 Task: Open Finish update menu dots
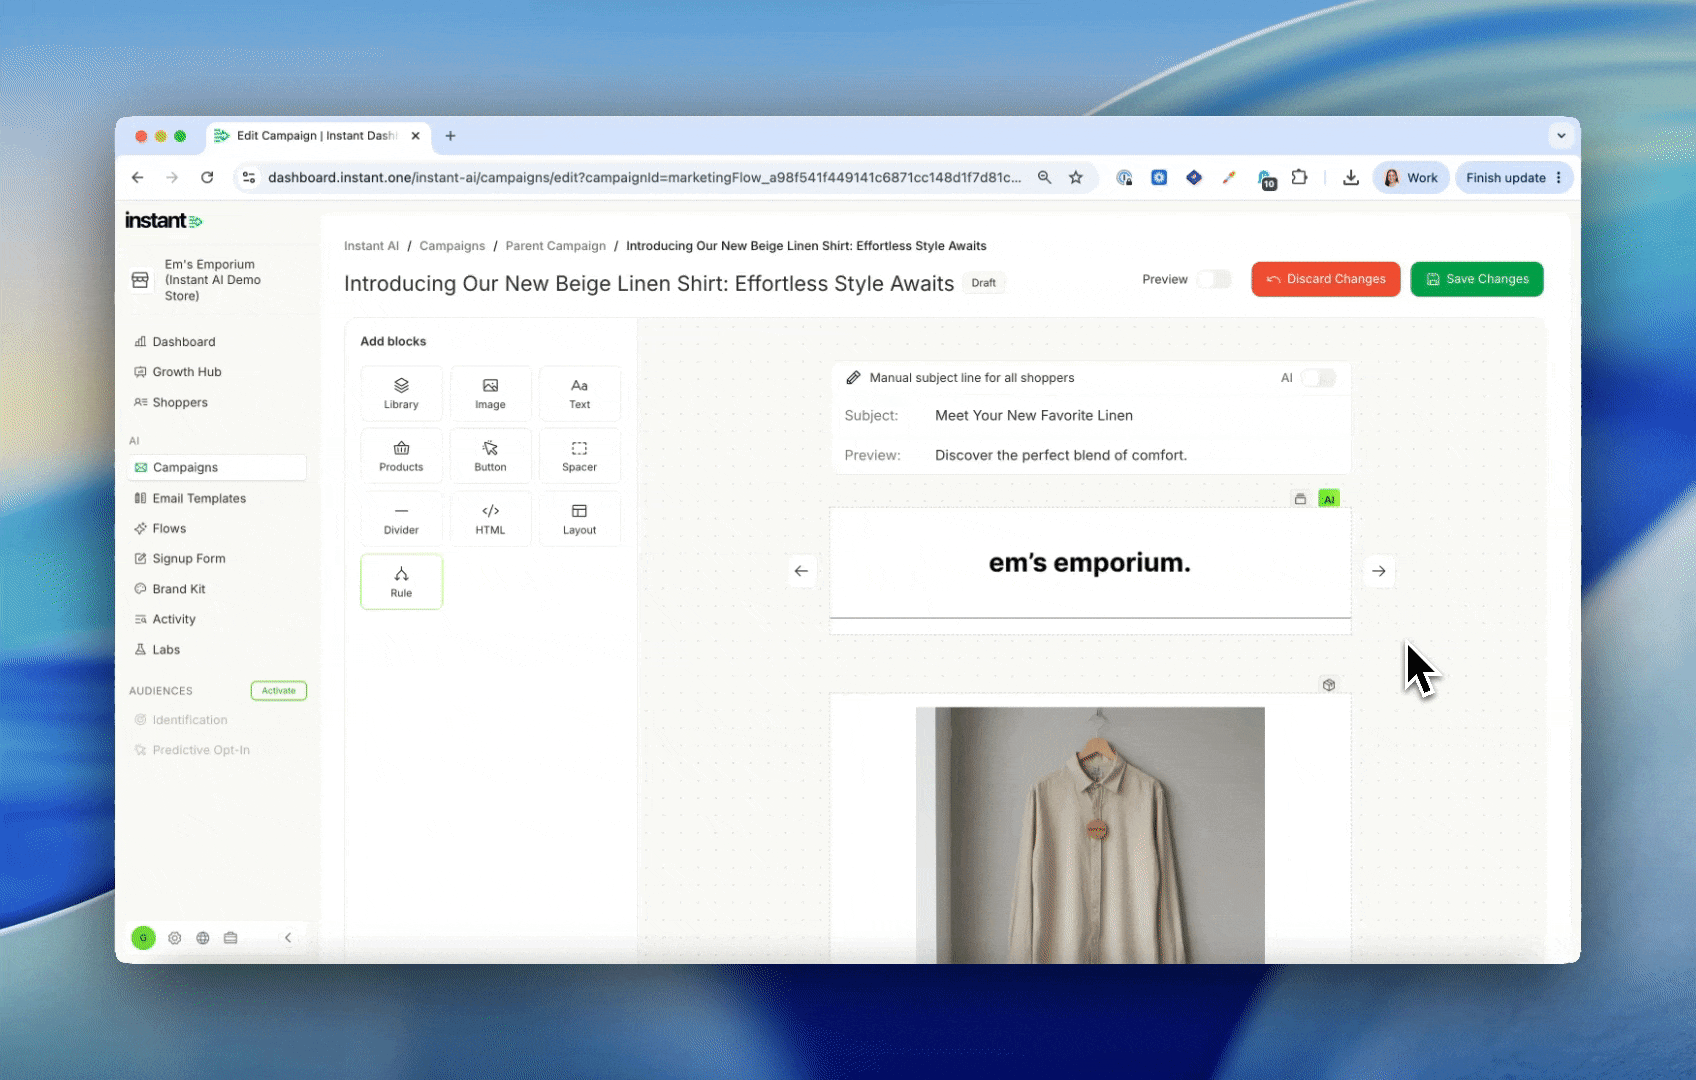click(1558, 178)
